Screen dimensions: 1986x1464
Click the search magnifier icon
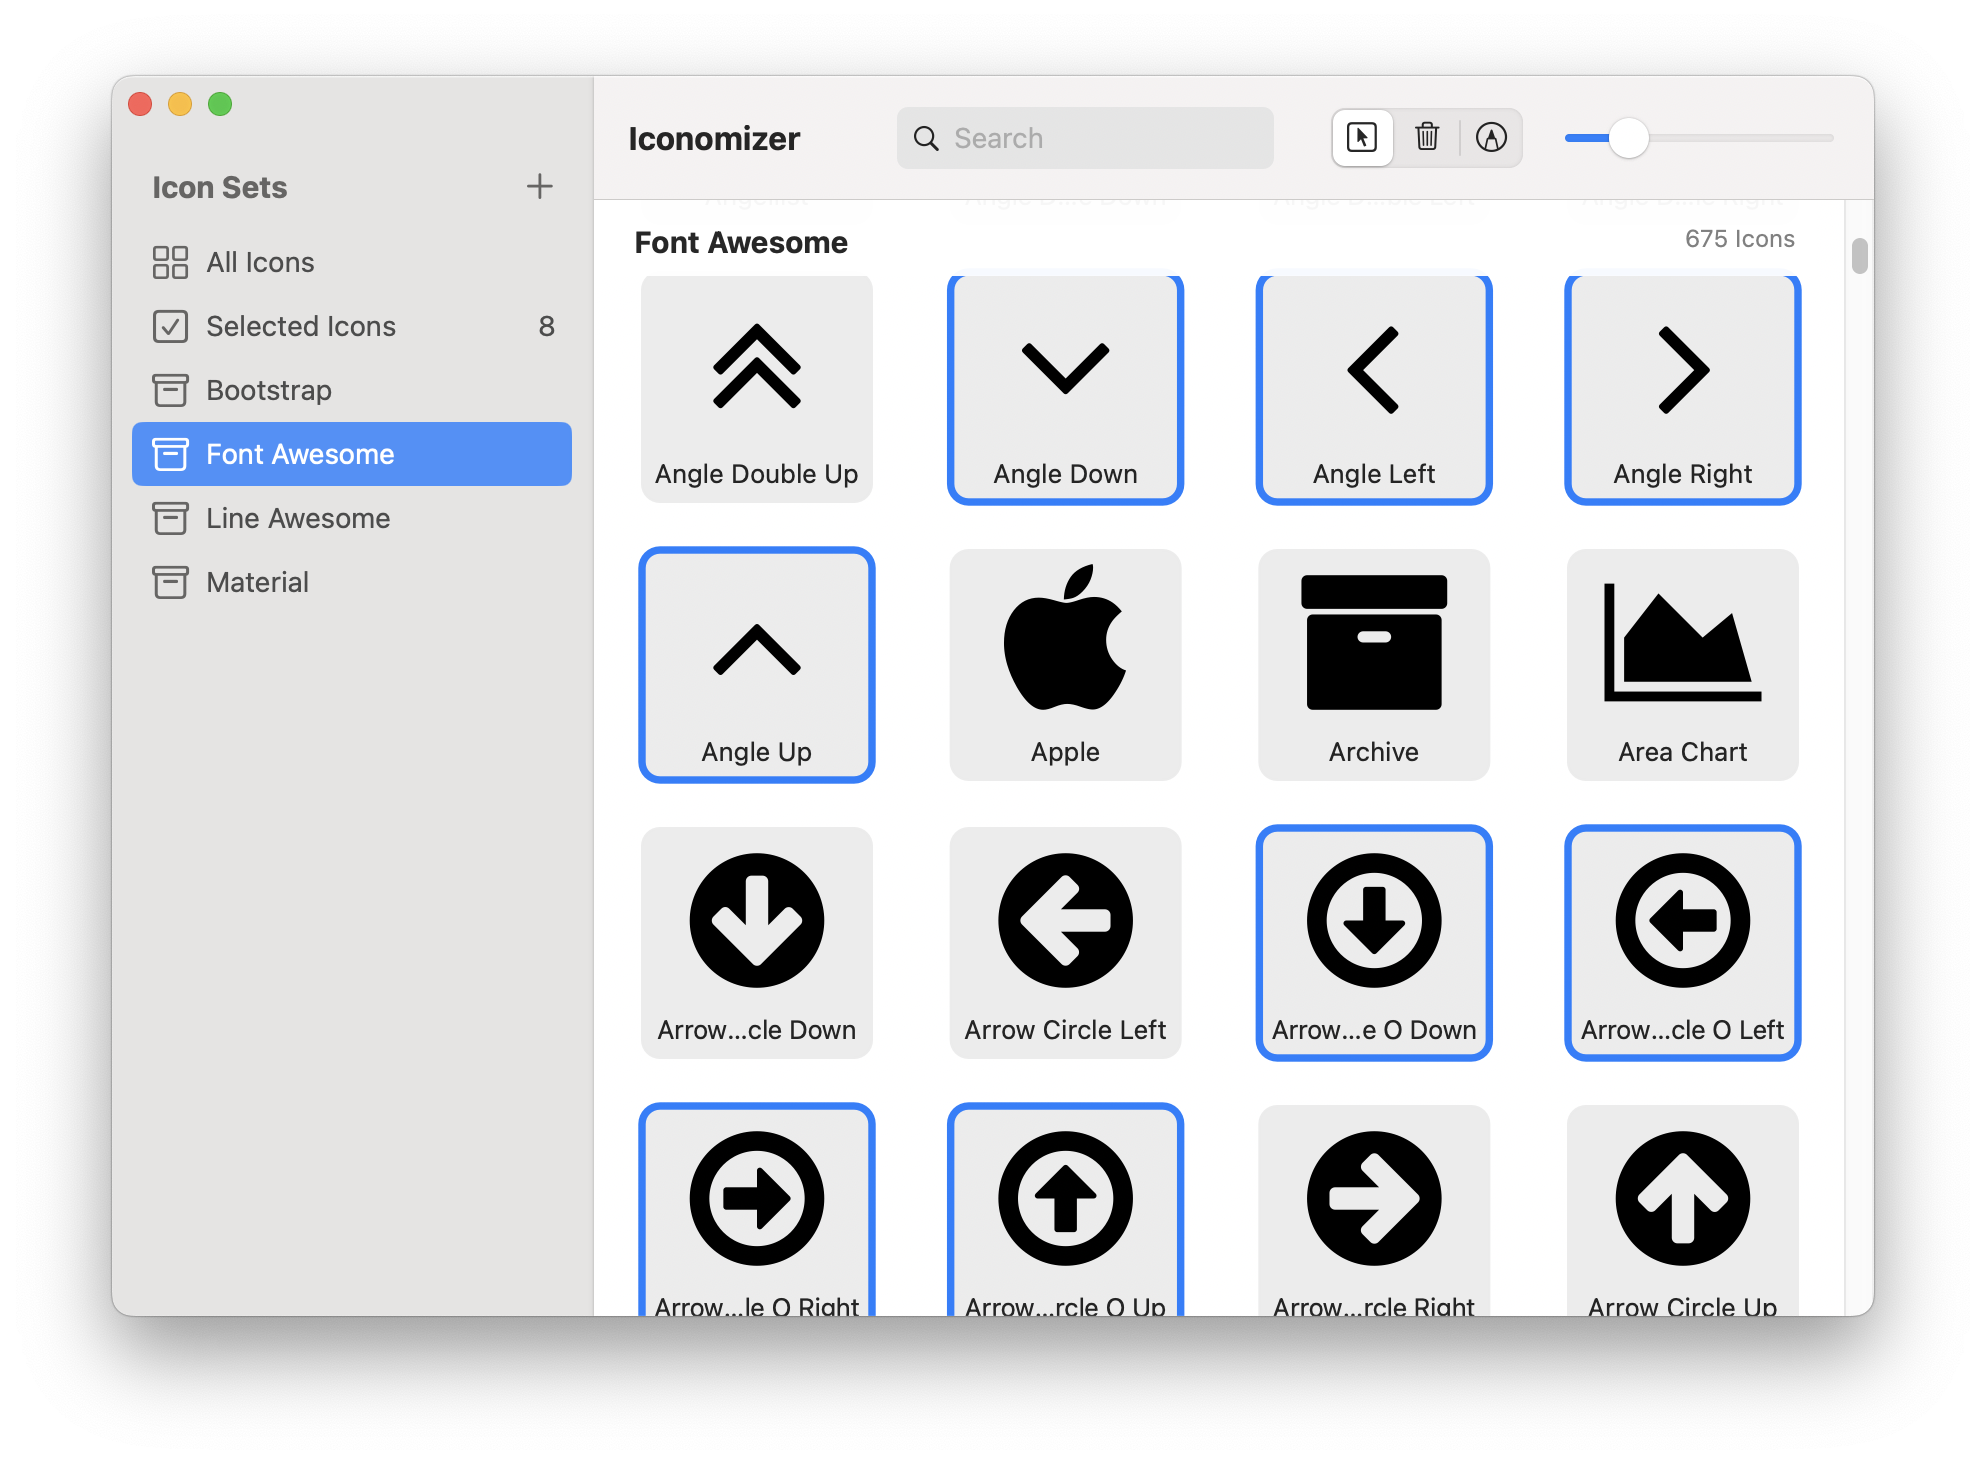(926, 138)
